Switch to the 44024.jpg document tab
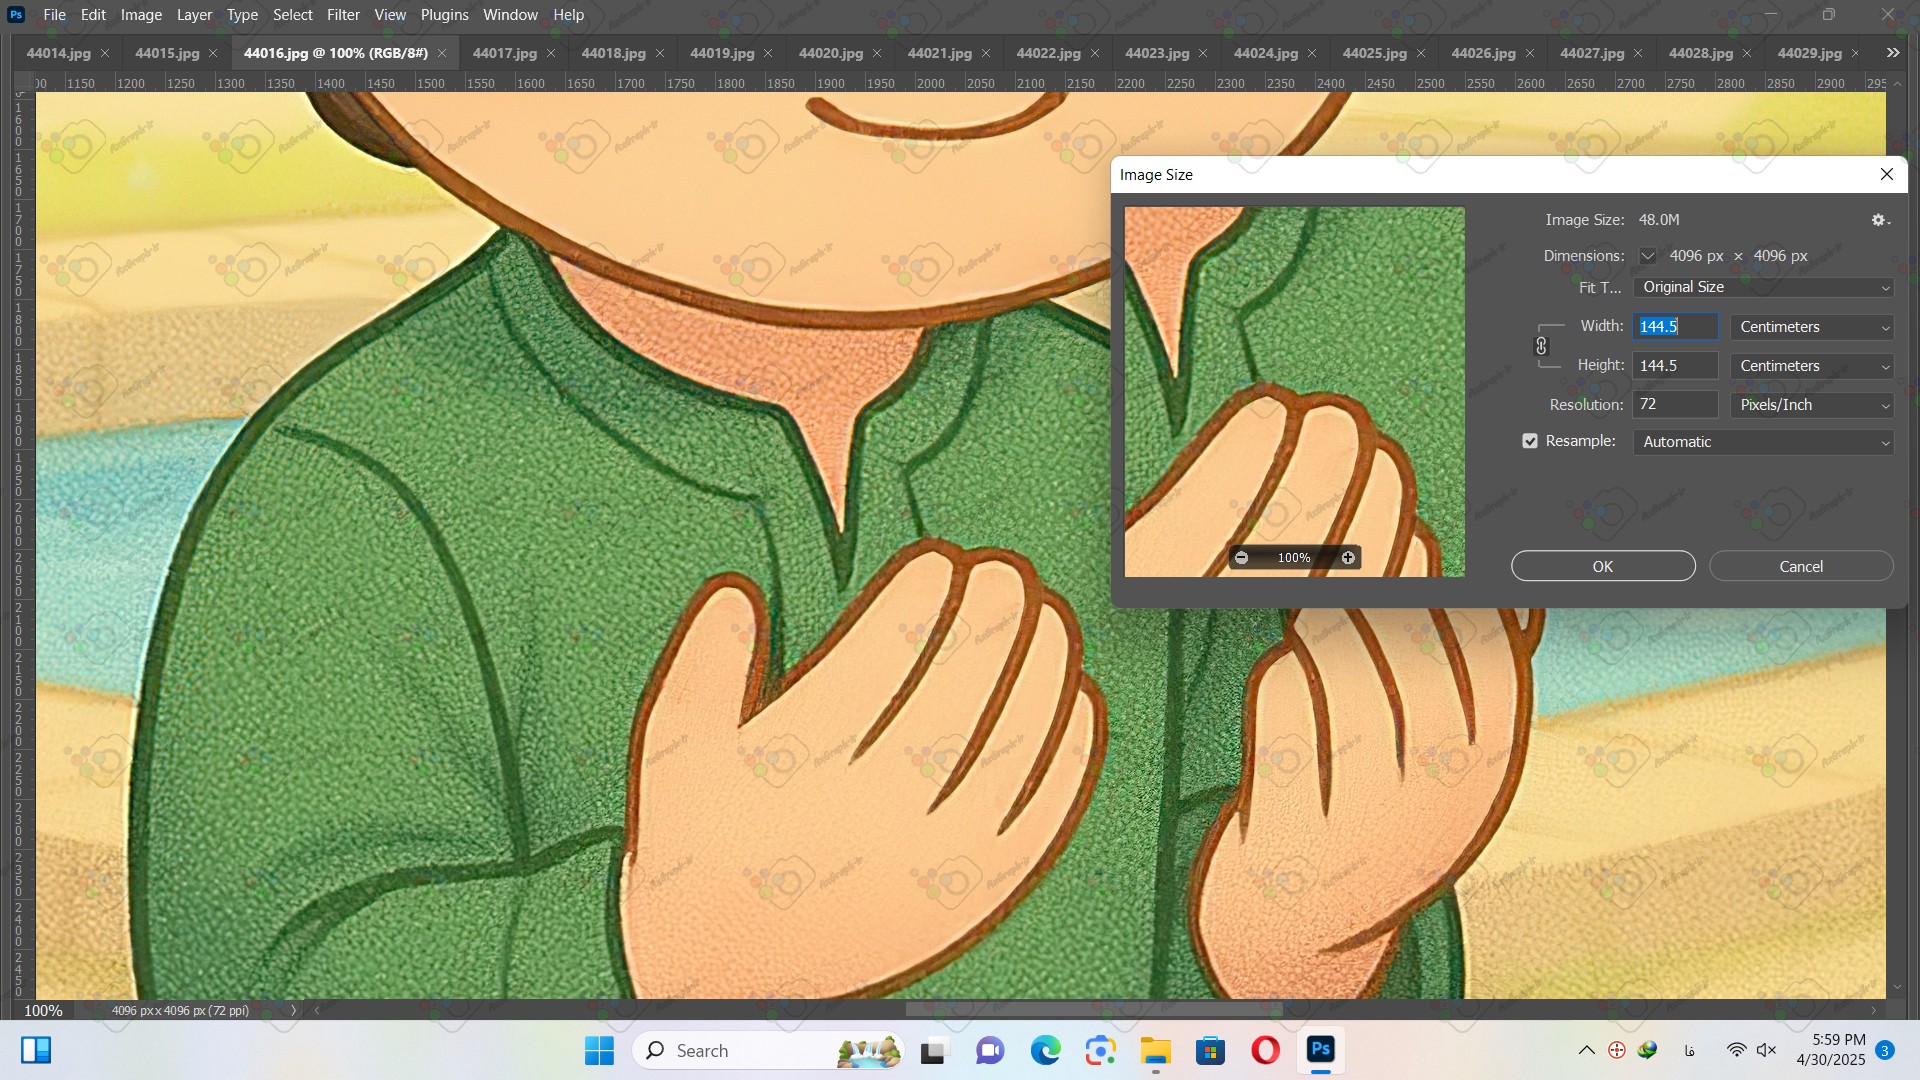Viewport: 1920px width, 1080px height. click(1266, 54)
